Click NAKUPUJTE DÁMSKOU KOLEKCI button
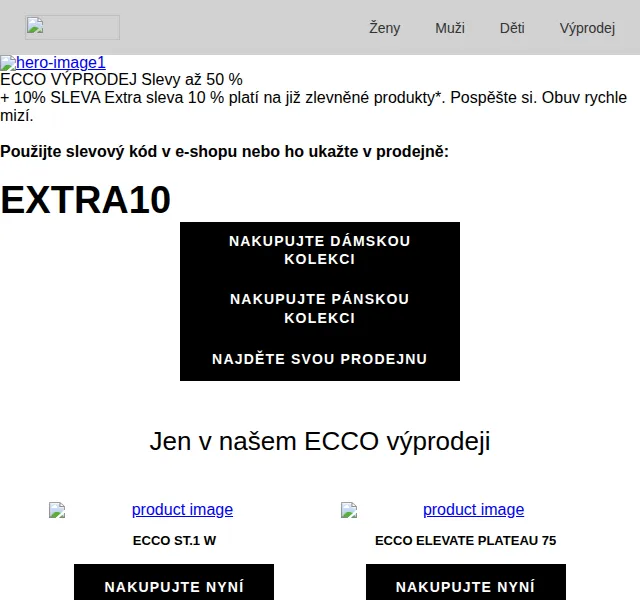 (x=320, y=250)
